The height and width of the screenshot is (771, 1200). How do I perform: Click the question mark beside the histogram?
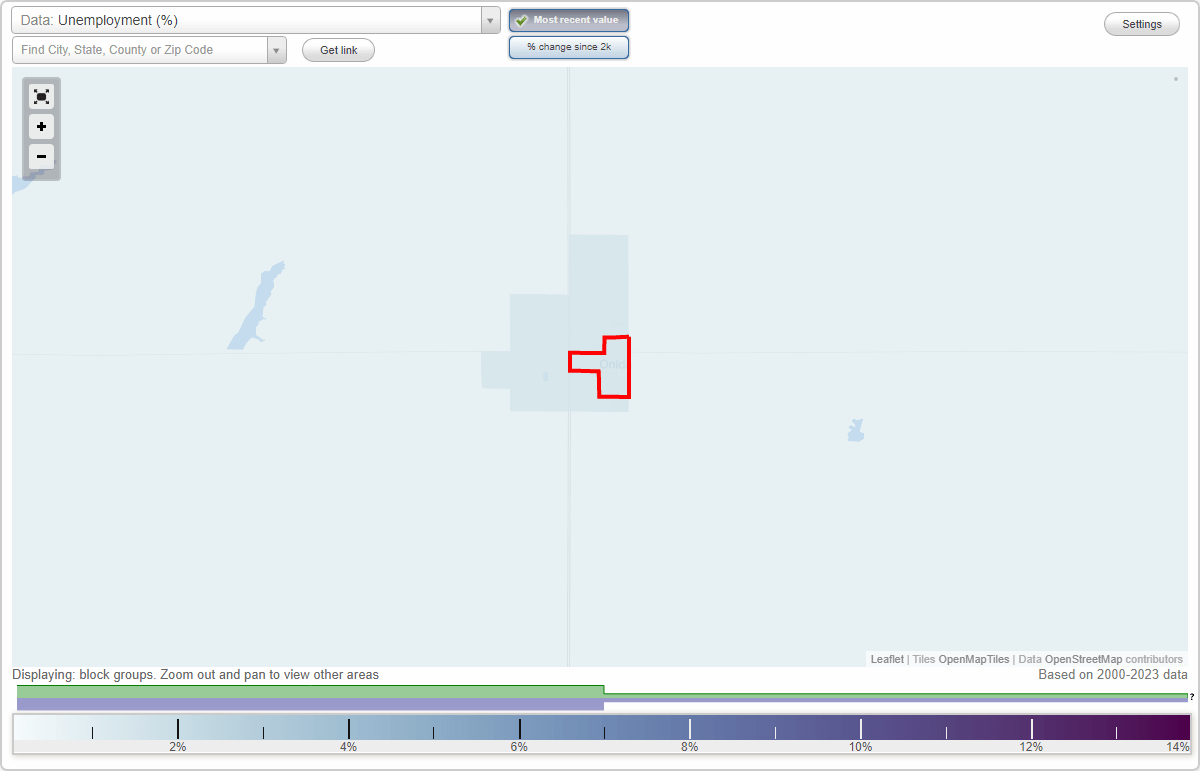pos(1192,696)
